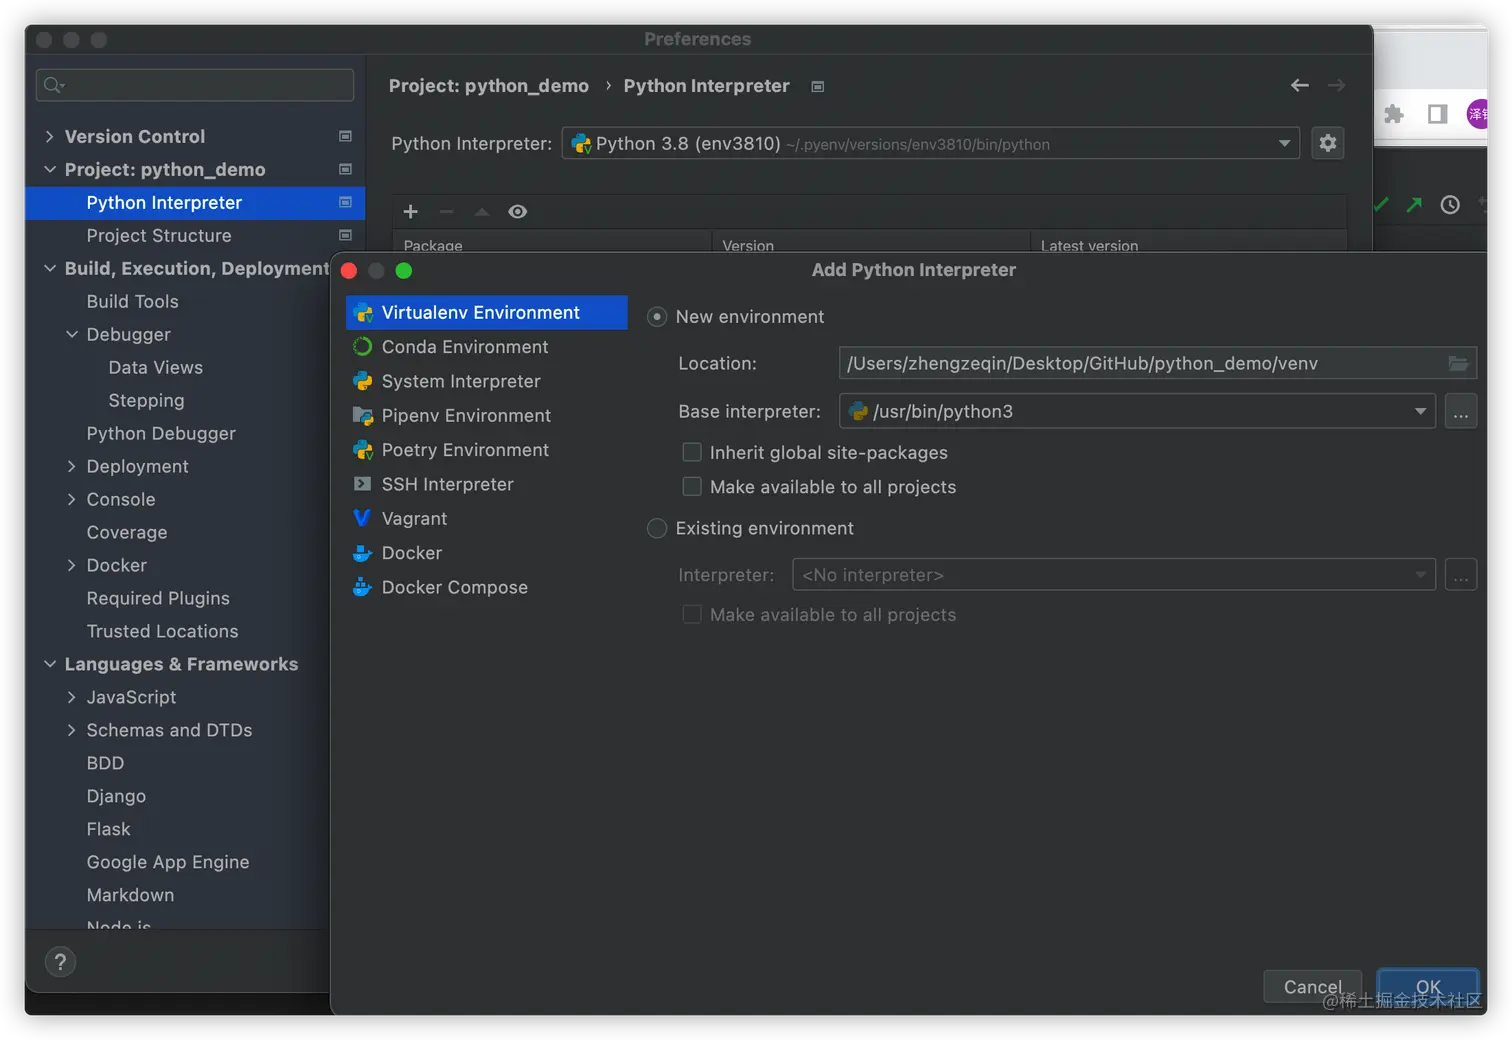The image size is (1512, 1040).
Task: Click Project: python_demo breadcrumb
Action: (488, 86)
